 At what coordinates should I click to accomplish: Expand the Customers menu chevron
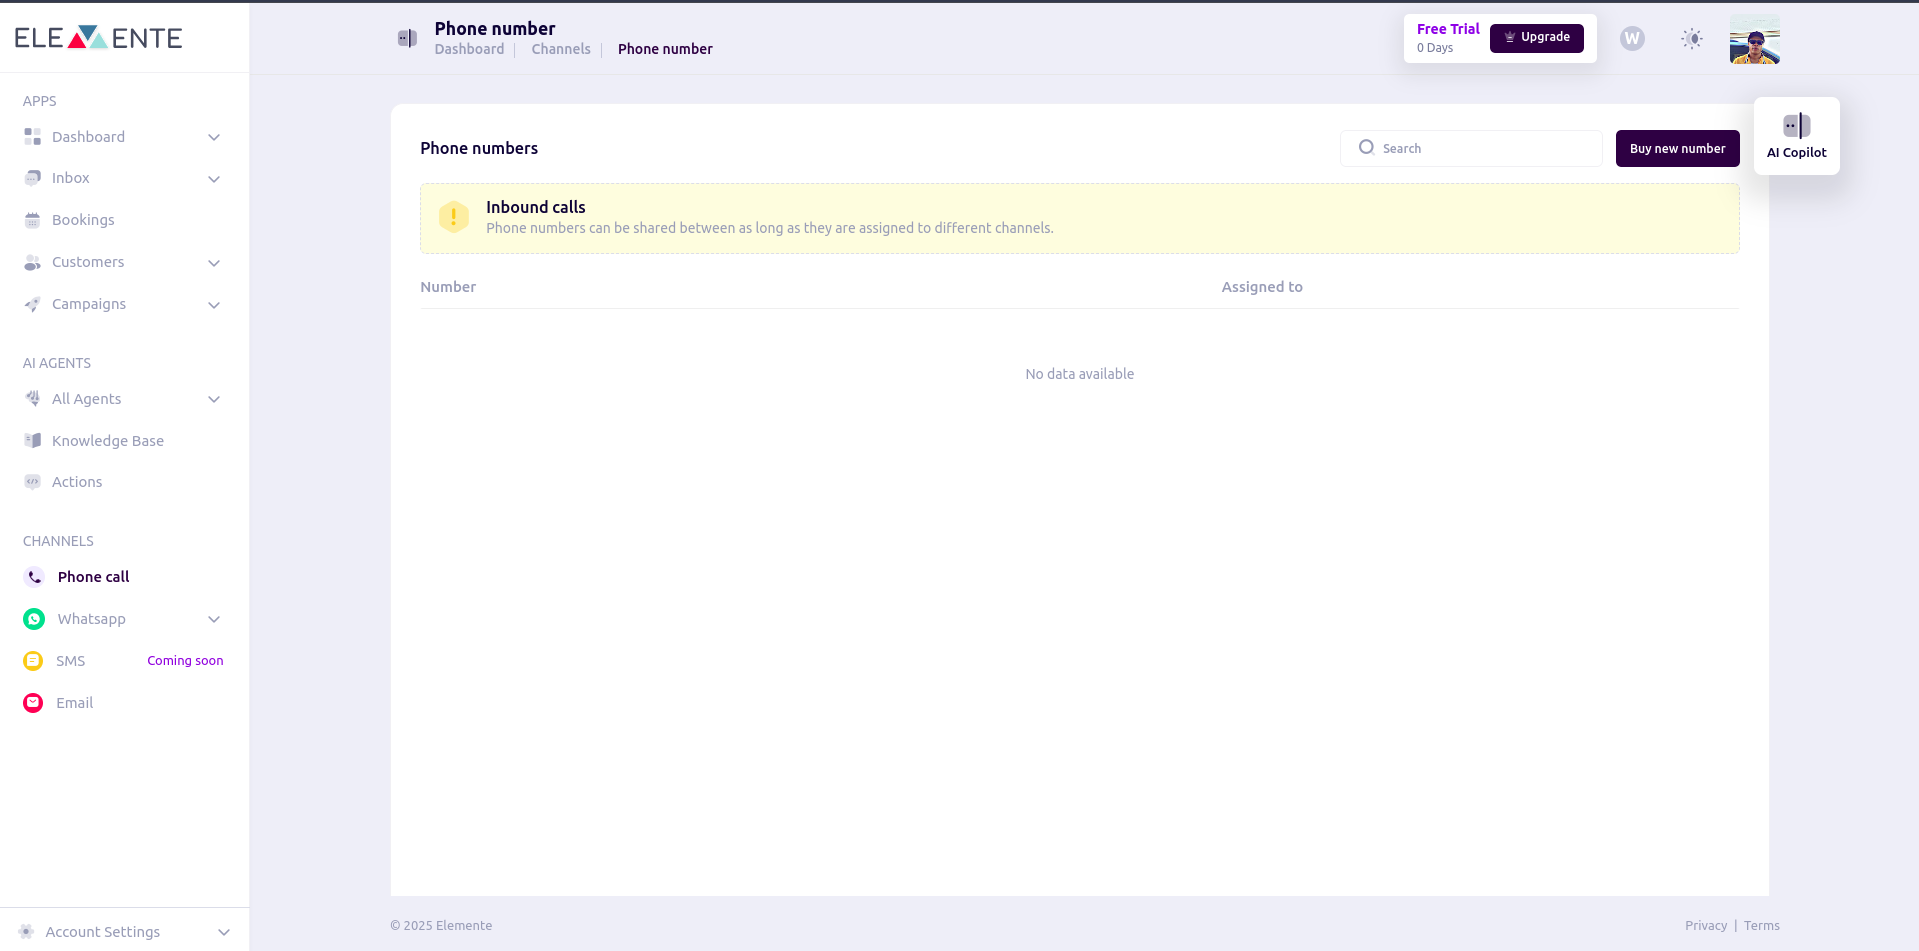click(x=214, y=263)
